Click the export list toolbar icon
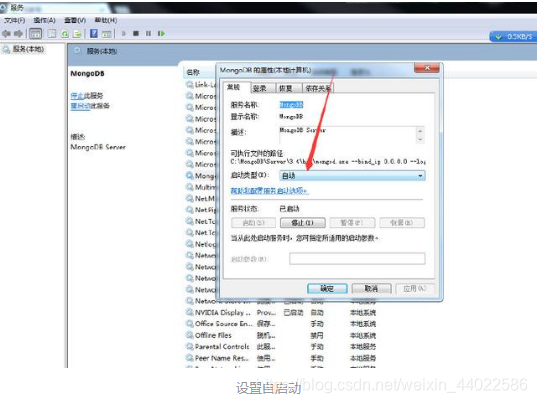Image resolution: width=537 pixels, height=403 pixels. pos(77,34)
